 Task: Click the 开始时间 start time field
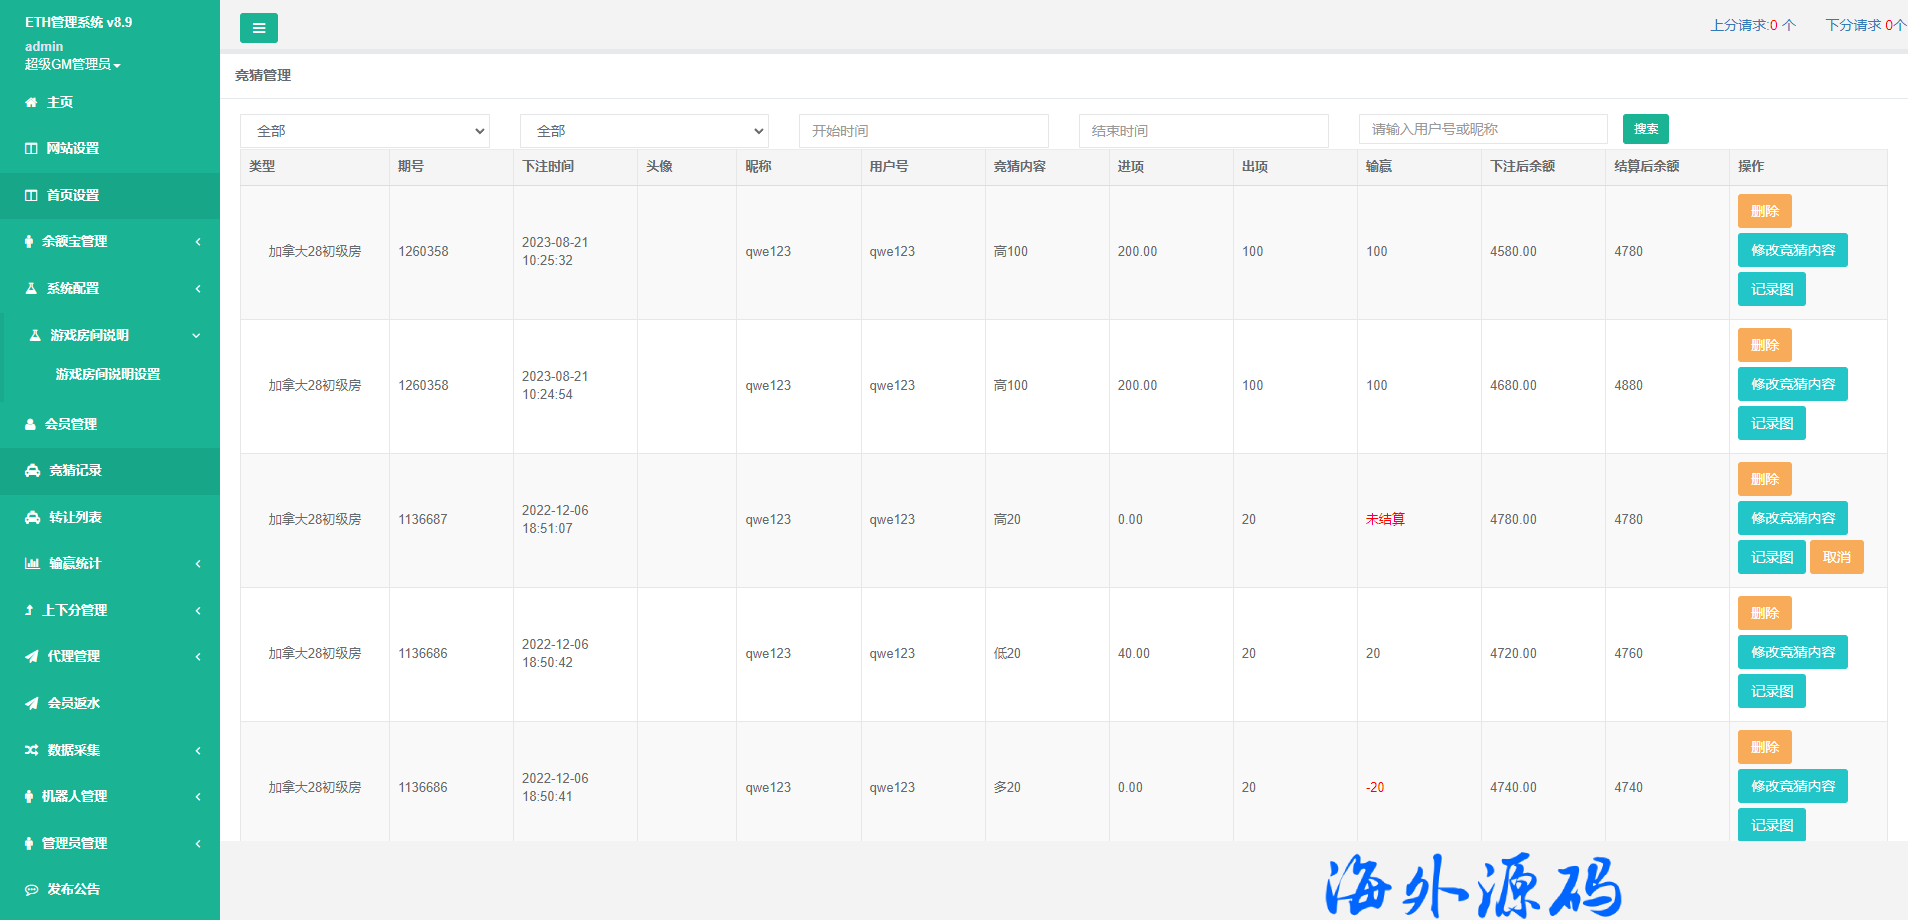coord(923,131)
